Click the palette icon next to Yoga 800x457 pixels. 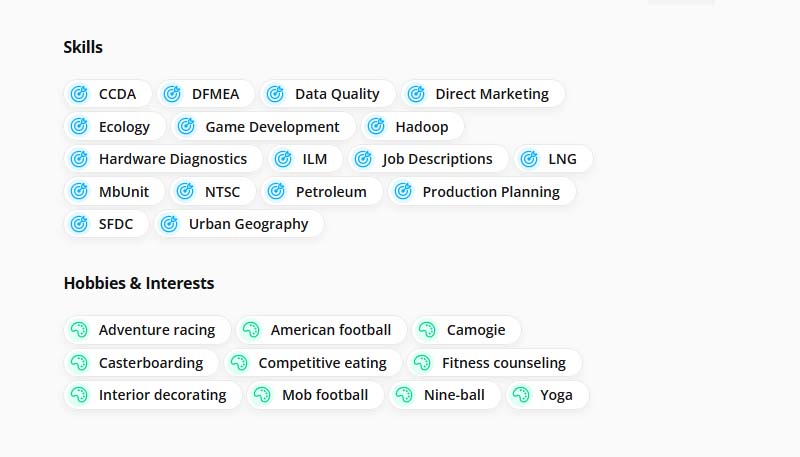point(521,395)
